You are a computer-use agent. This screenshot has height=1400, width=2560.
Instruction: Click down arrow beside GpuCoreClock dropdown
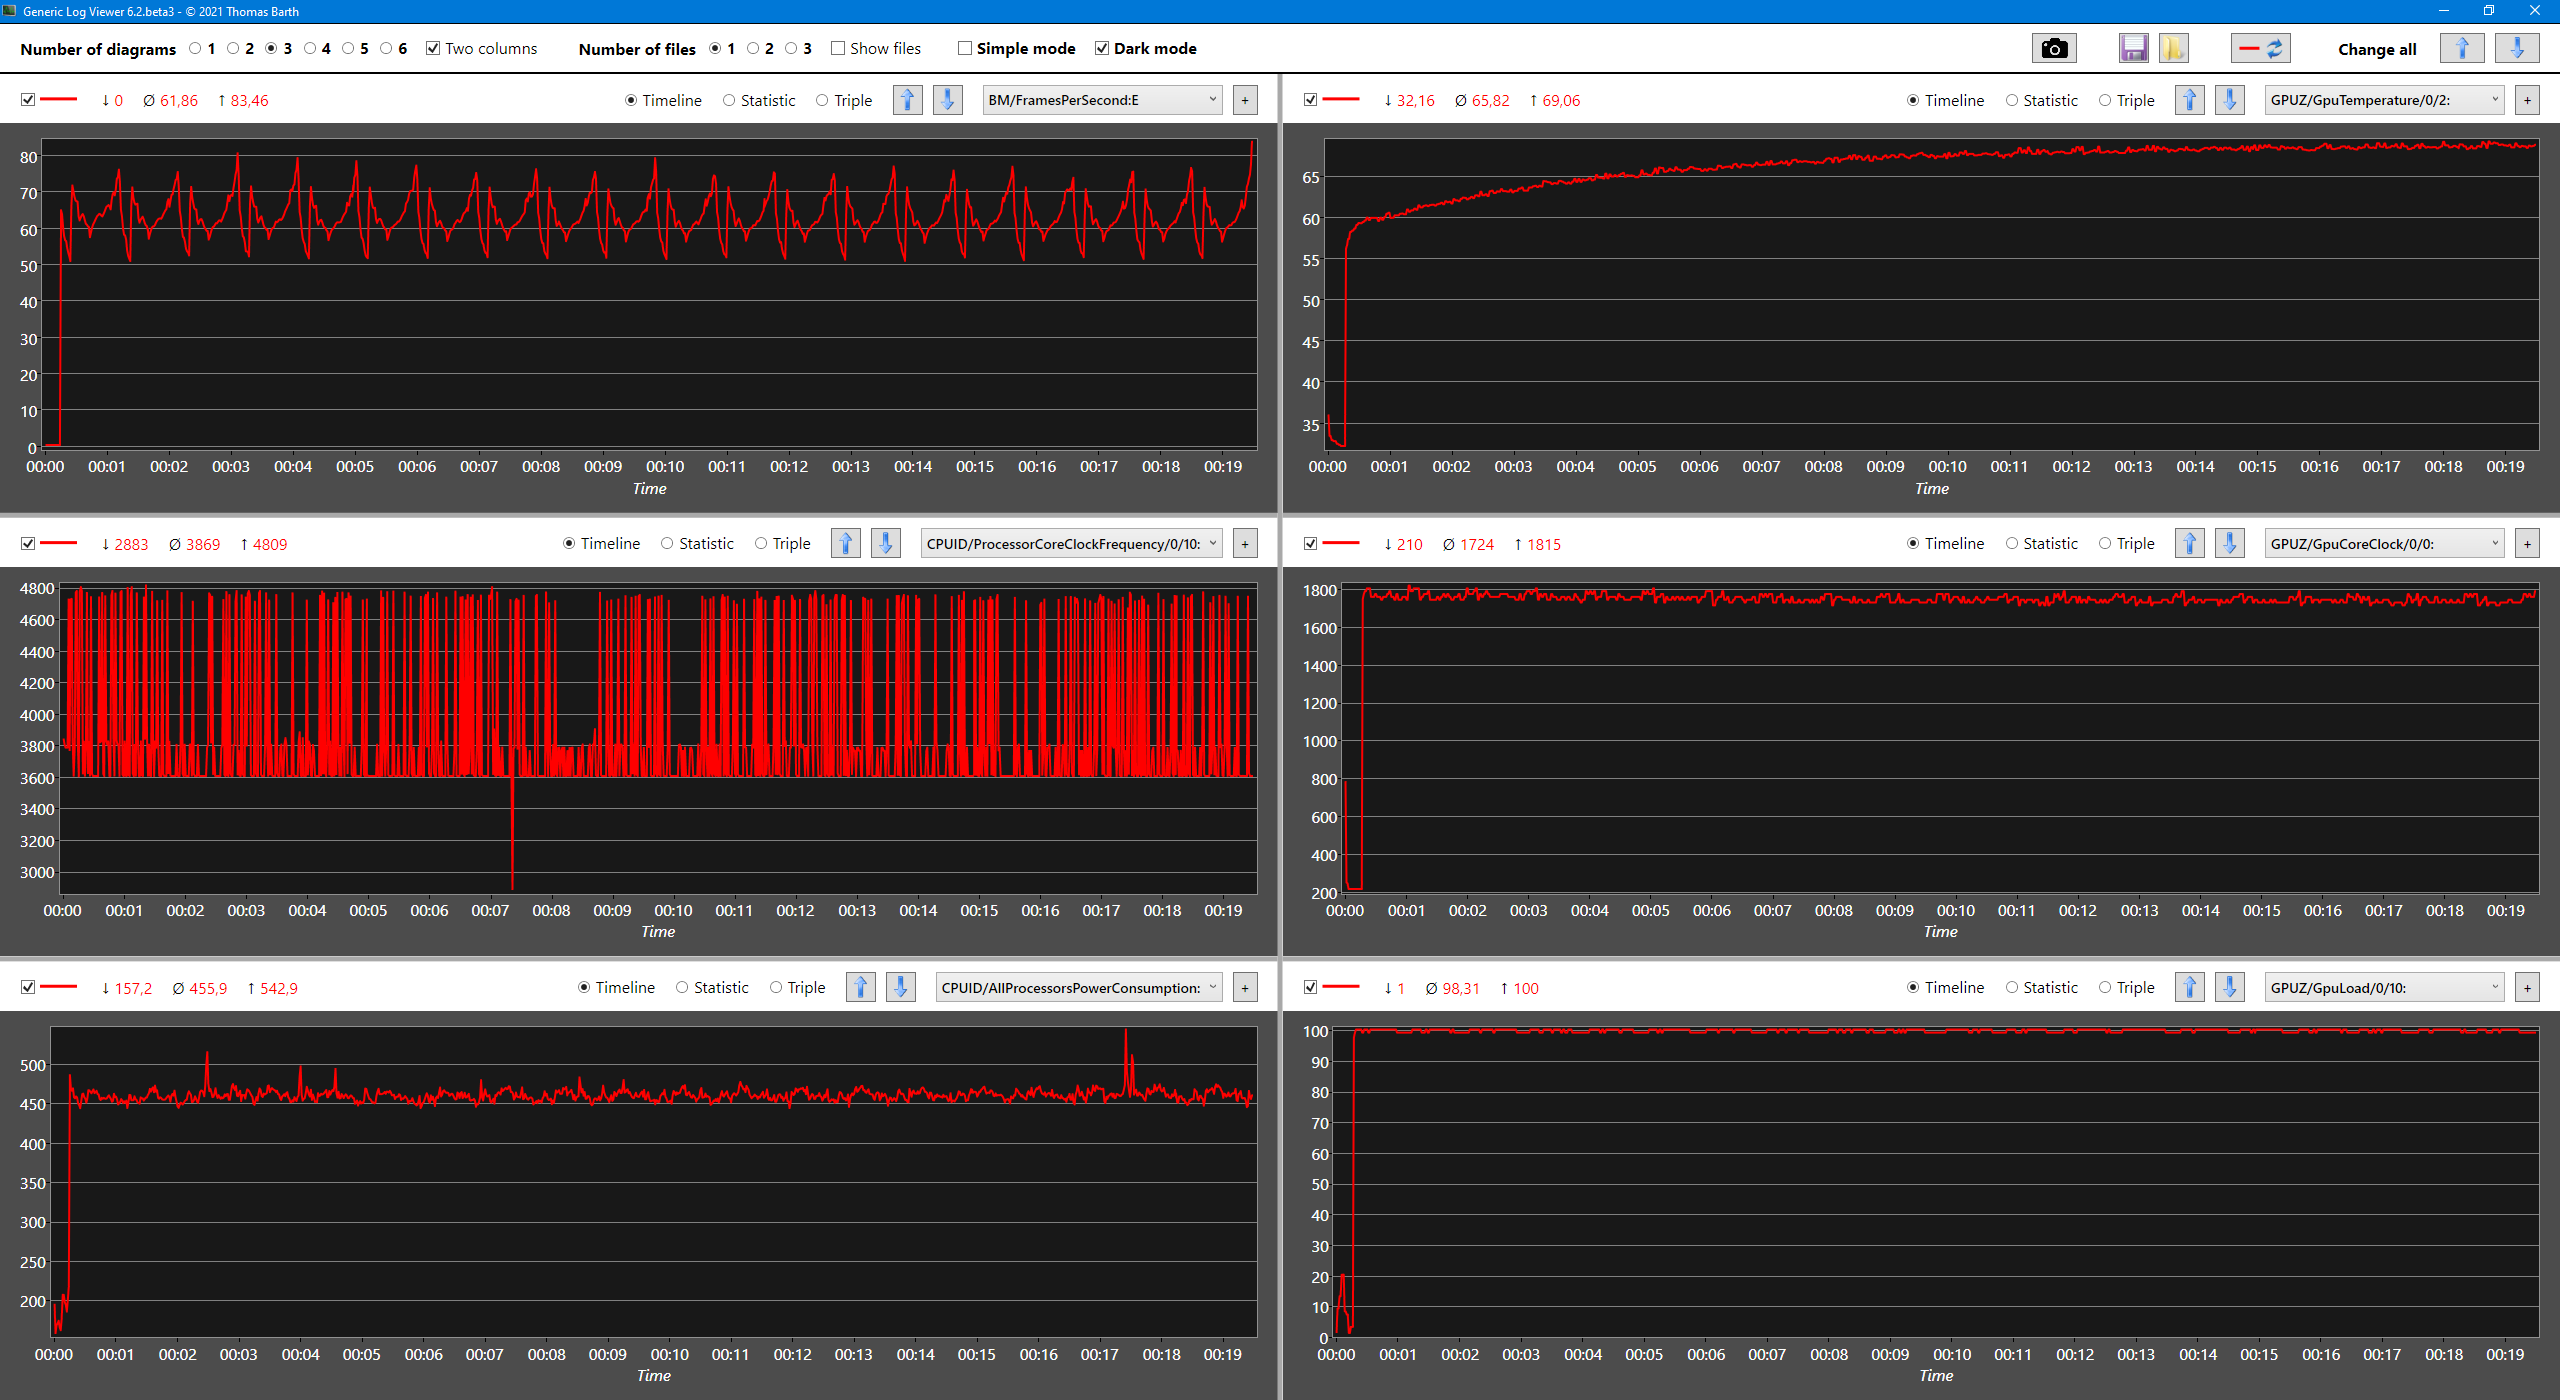[2229, 544]
